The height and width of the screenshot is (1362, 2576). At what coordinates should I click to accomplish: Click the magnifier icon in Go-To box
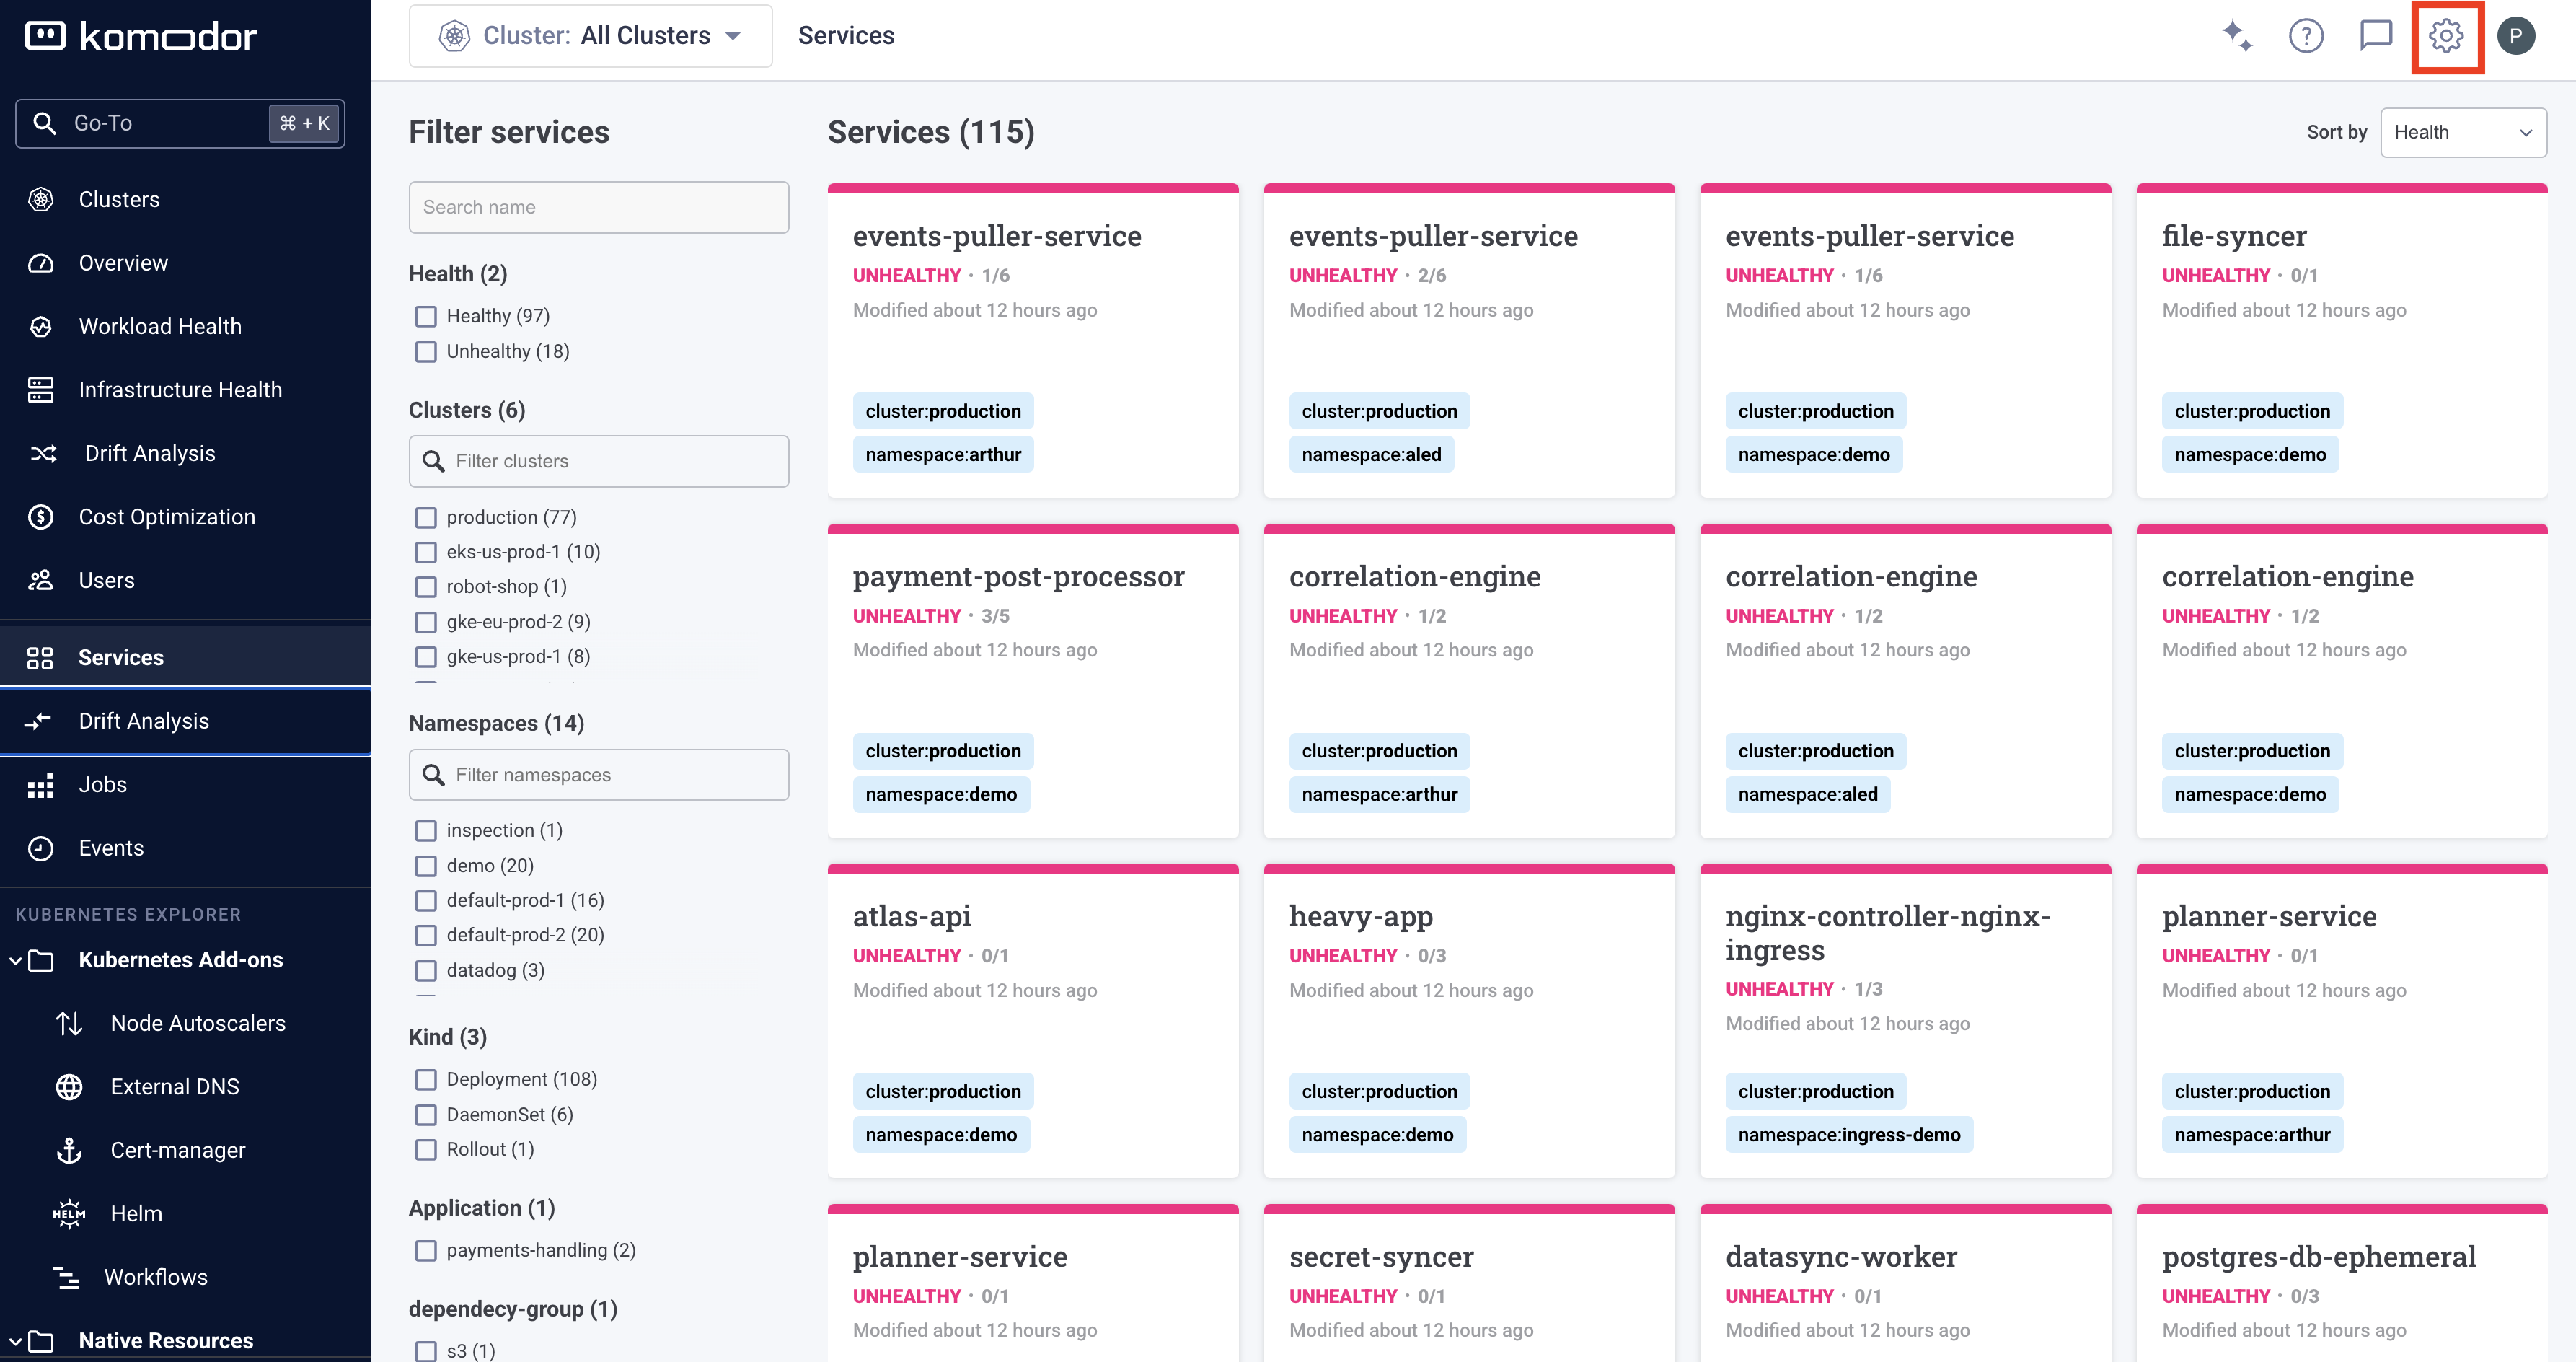(44, 123)
